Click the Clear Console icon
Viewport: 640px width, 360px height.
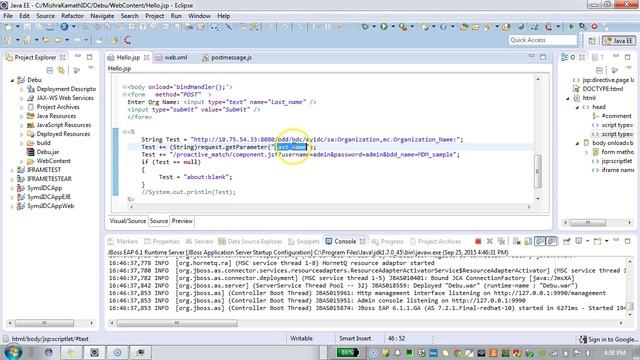point(516,241)
